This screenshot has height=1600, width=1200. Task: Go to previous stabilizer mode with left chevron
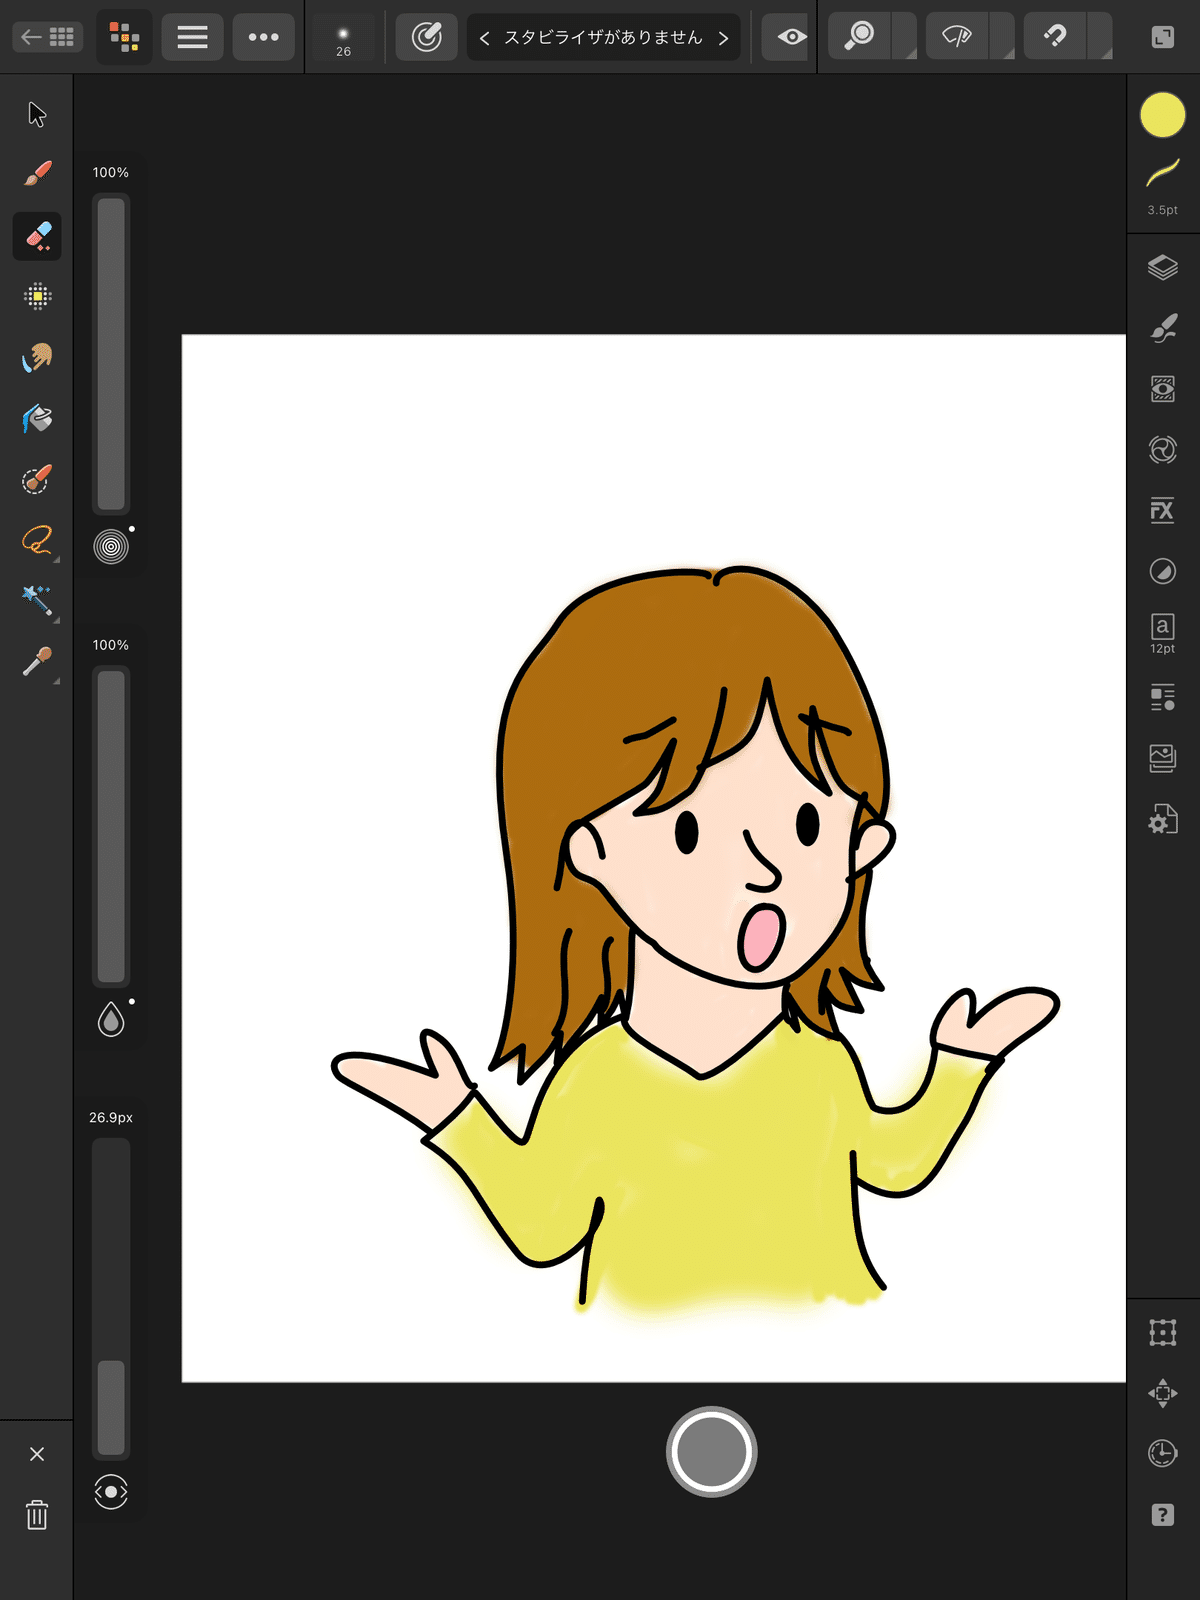(485, 38)
